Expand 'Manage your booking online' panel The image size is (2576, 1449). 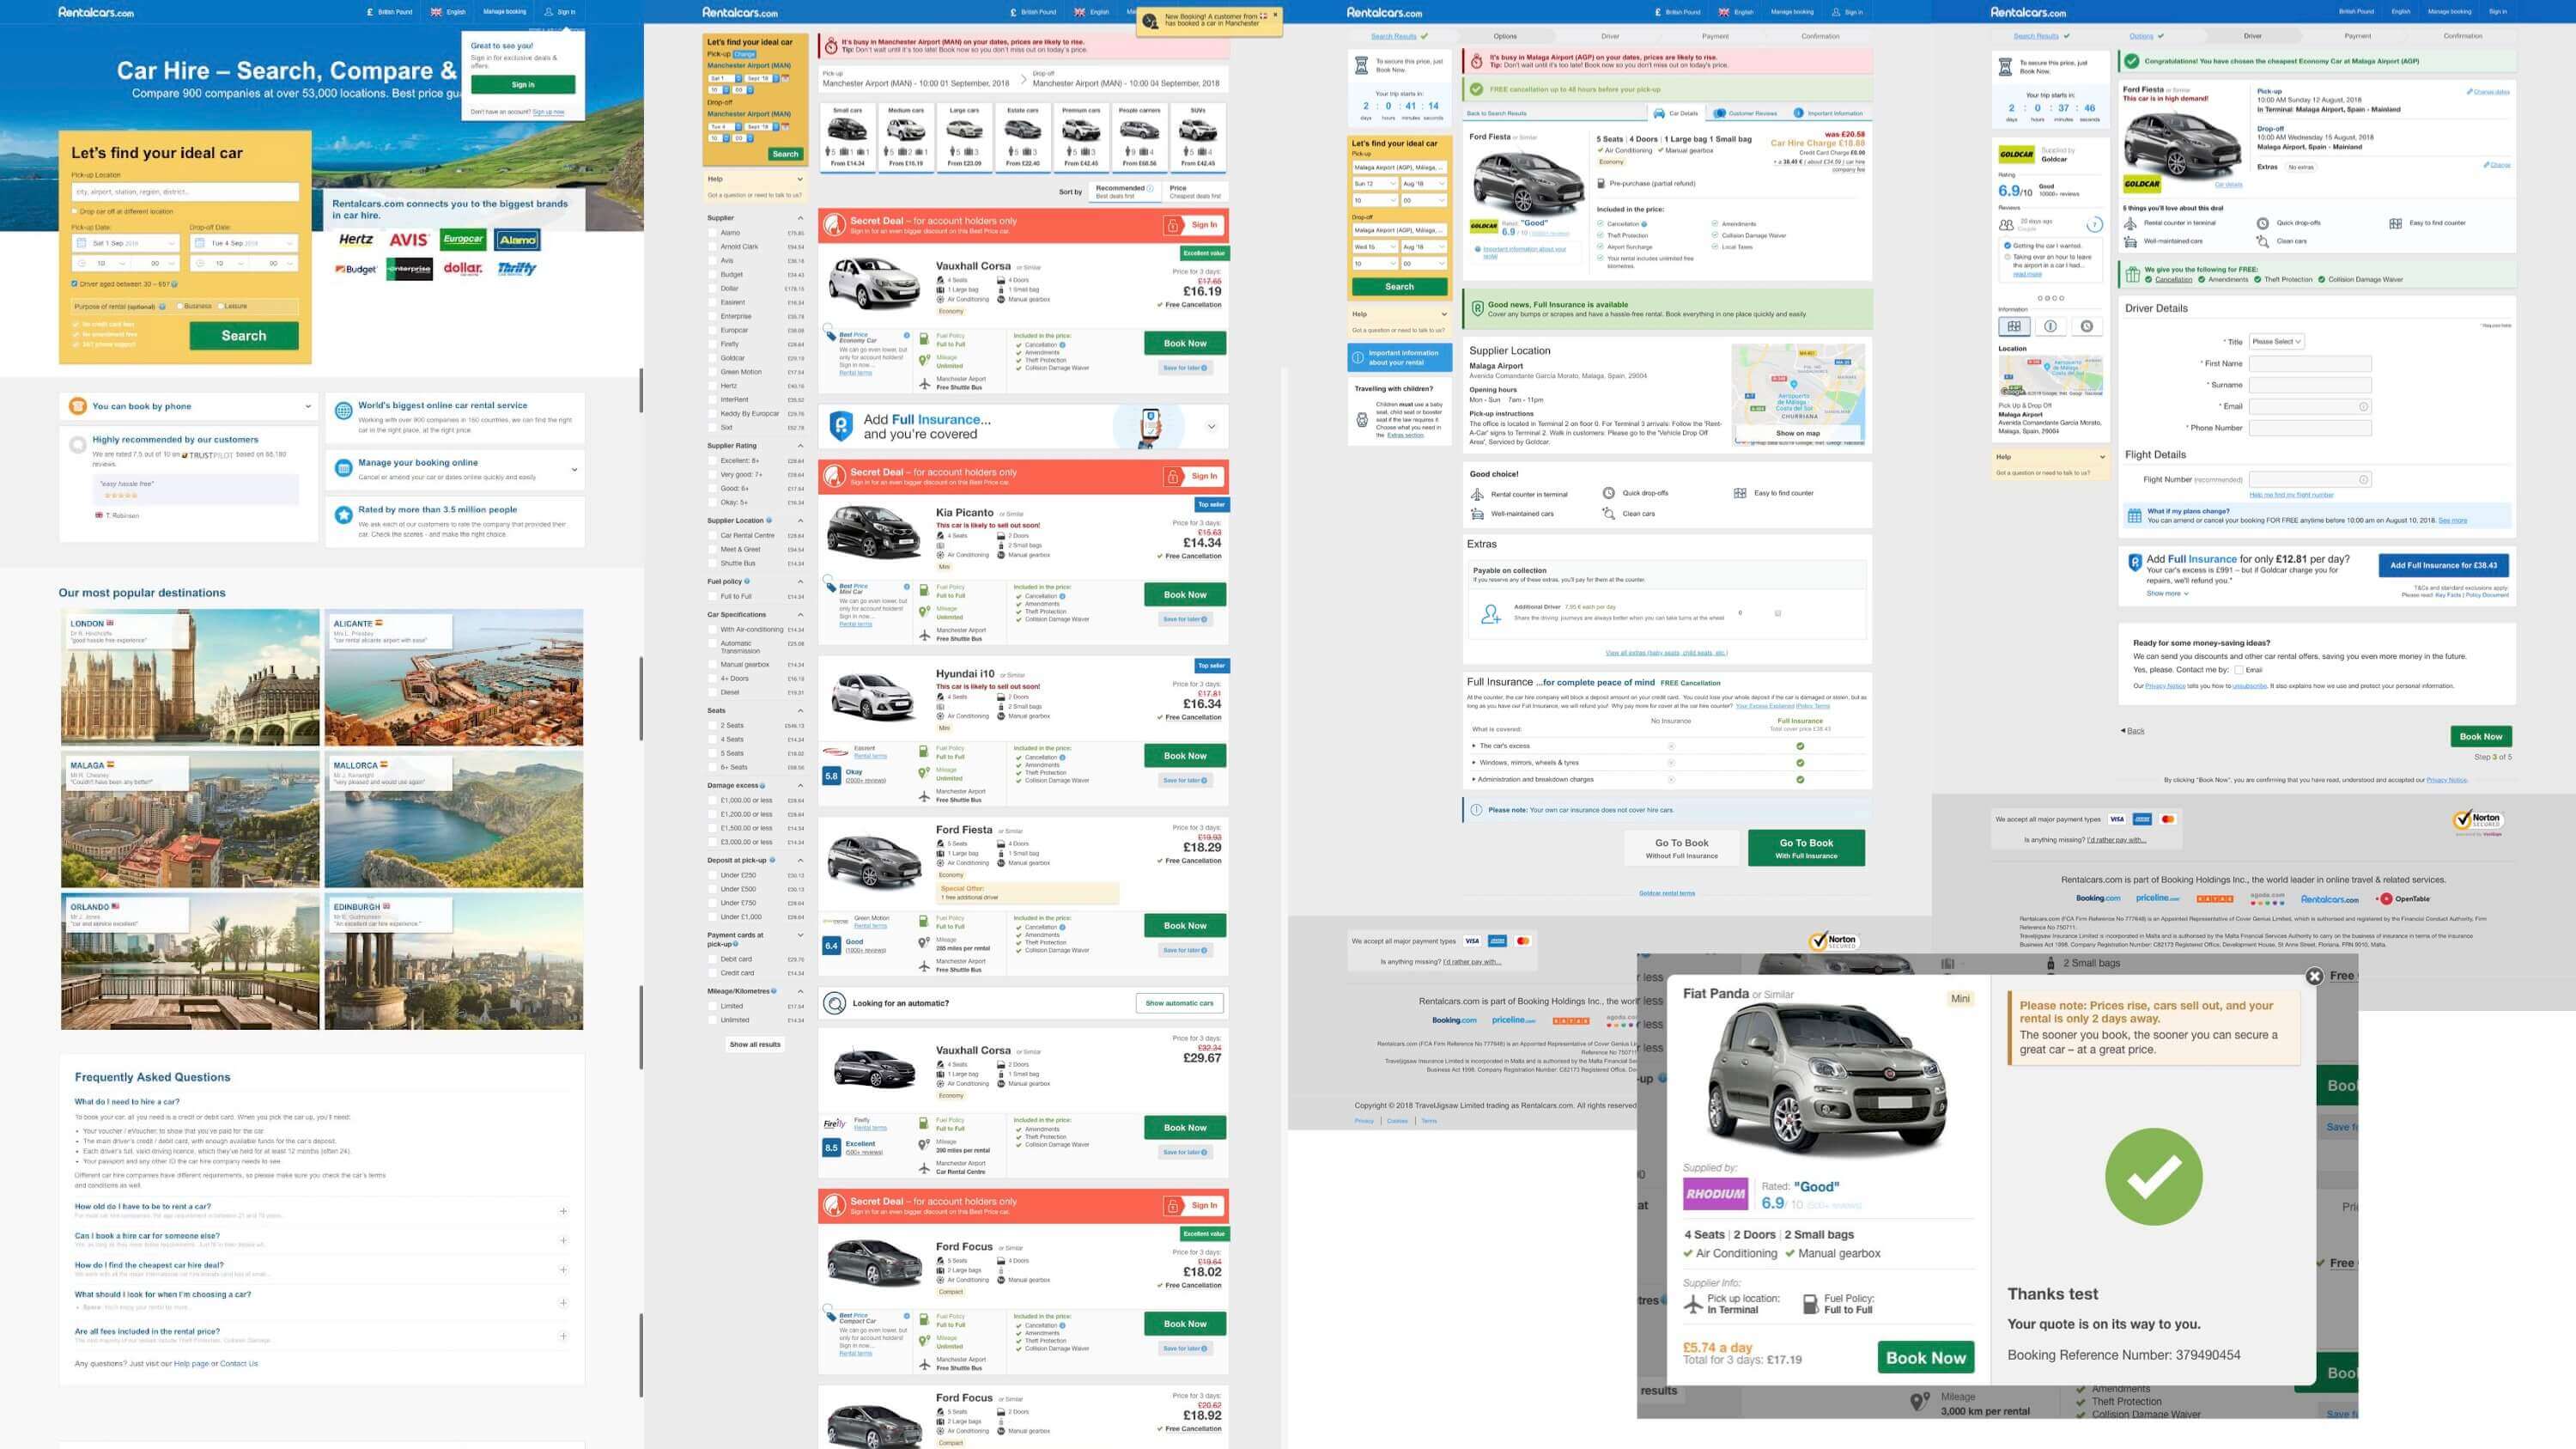pyautogui.click(x=574, y=469)
